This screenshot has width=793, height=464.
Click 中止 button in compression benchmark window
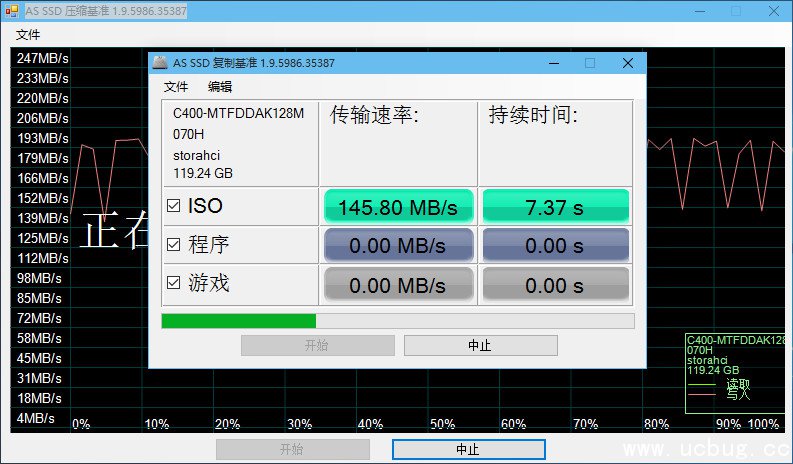468,449
